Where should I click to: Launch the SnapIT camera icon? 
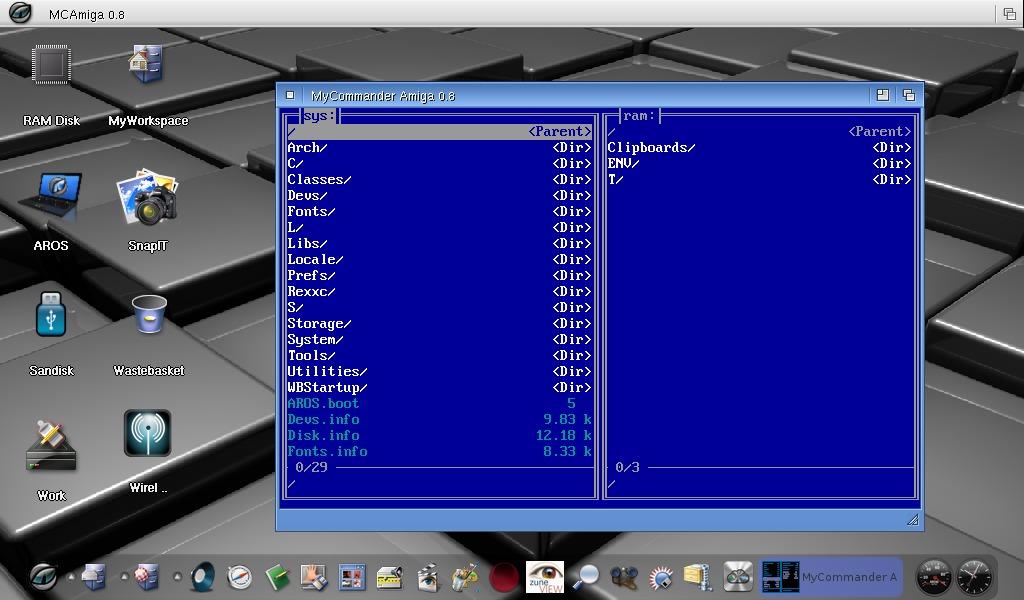point(148,197)
